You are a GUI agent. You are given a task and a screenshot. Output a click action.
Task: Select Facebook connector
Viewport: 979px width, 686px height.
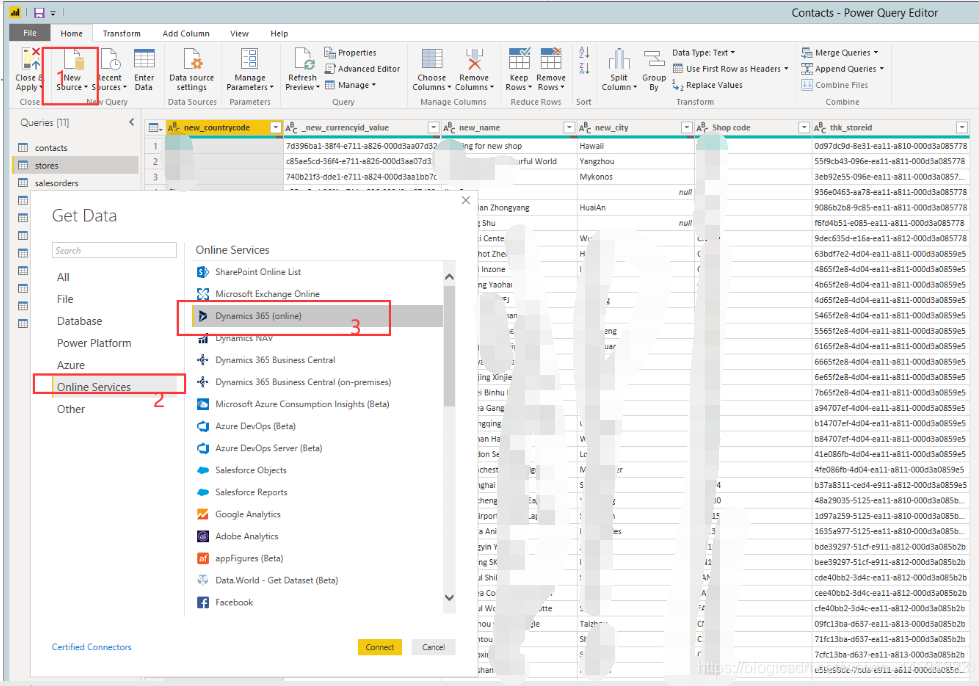[x=317, y=602]
